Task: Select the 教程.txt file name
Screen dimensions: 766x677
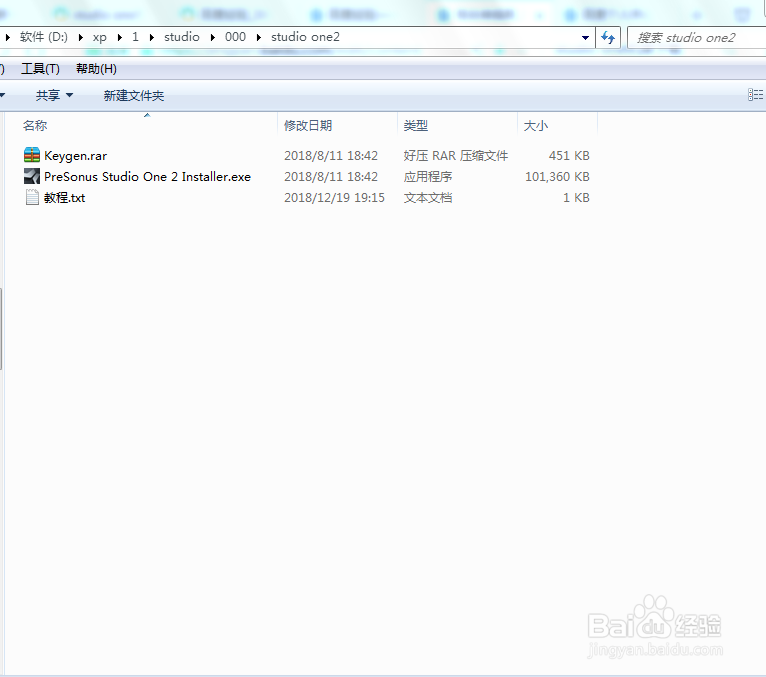Action: [x=64, y=198]
